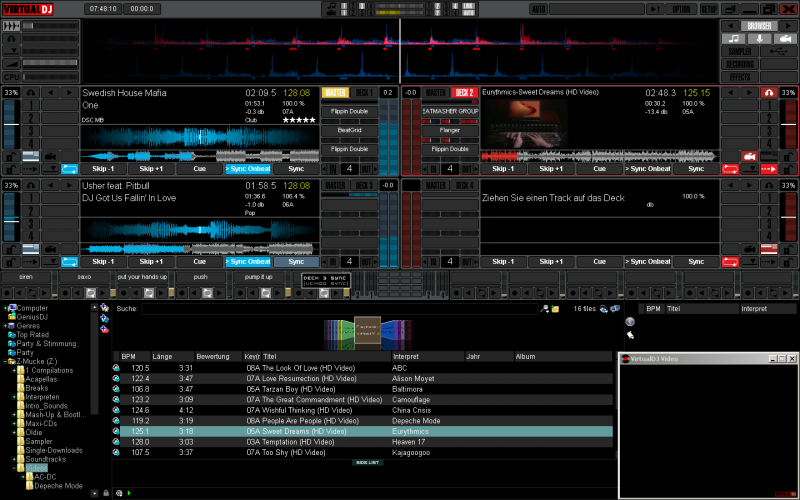This screenshot has width=800, height=500.
Task: Click deck 2 red video camera icon
Action: tap(749, 156)
